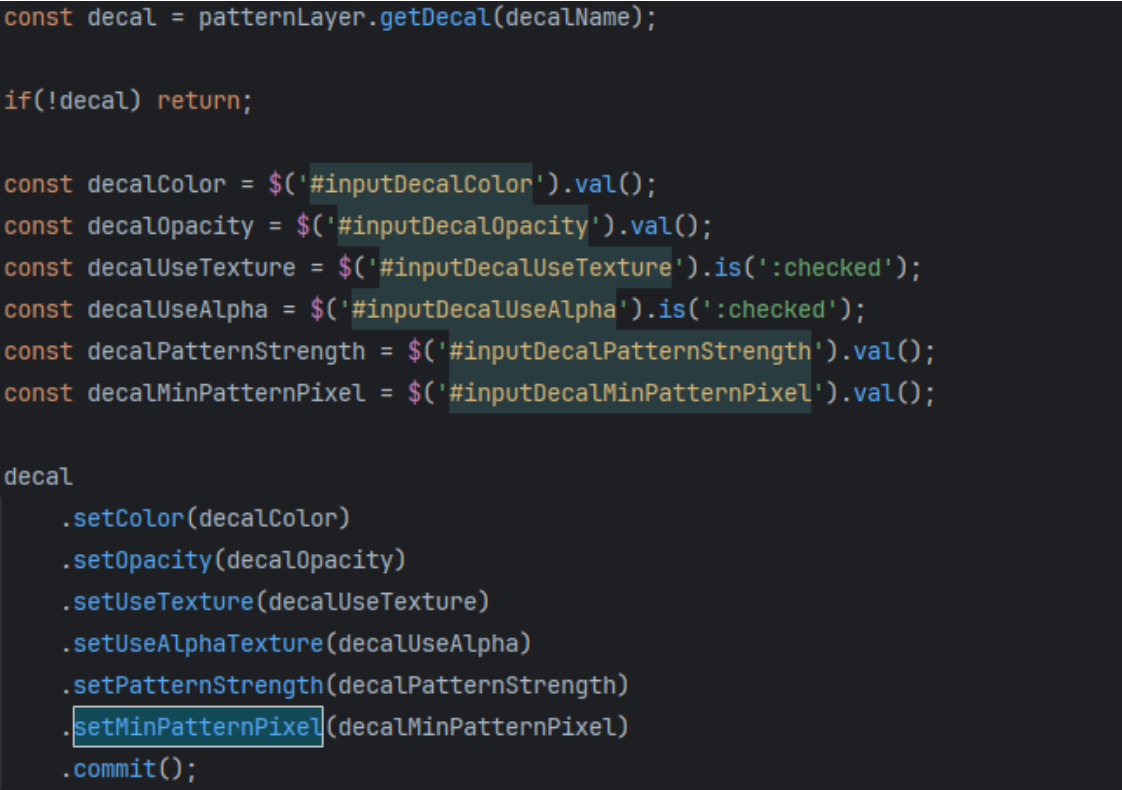
Task: Click the decalUseAlpha variable declaration
Action: 177,310
